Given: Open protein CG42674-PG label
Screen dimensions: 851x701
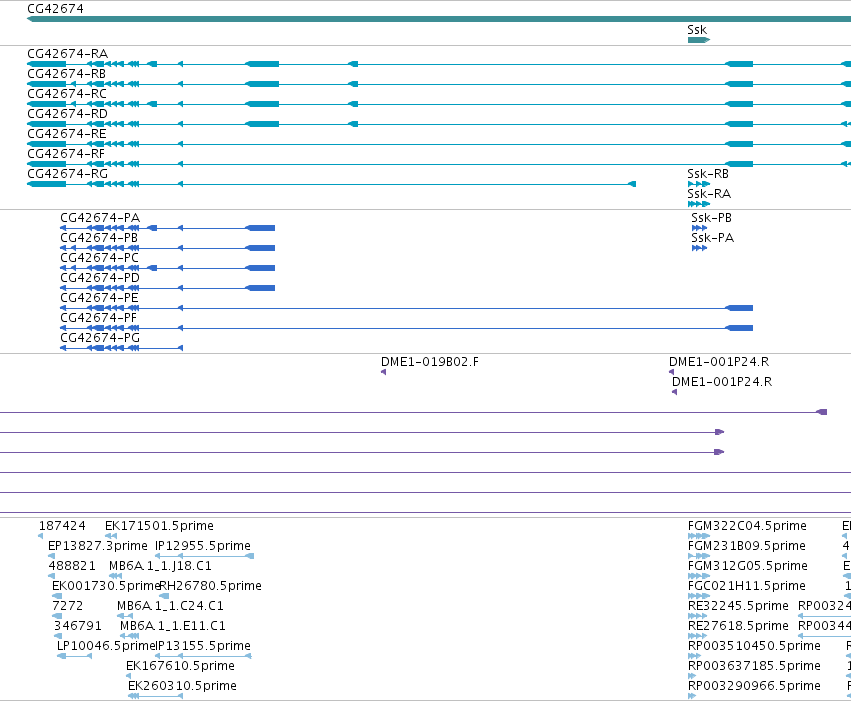Looking at the screenshot, I should (100, 337).
